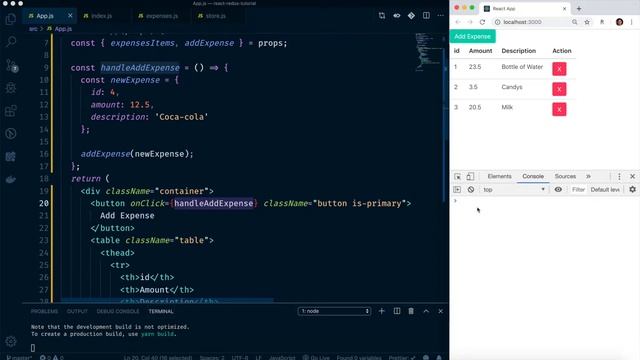640x360 pixels.
Task: Open the Manage gear in activity bar
Action: pyautogui.click(x=11, y=341)
